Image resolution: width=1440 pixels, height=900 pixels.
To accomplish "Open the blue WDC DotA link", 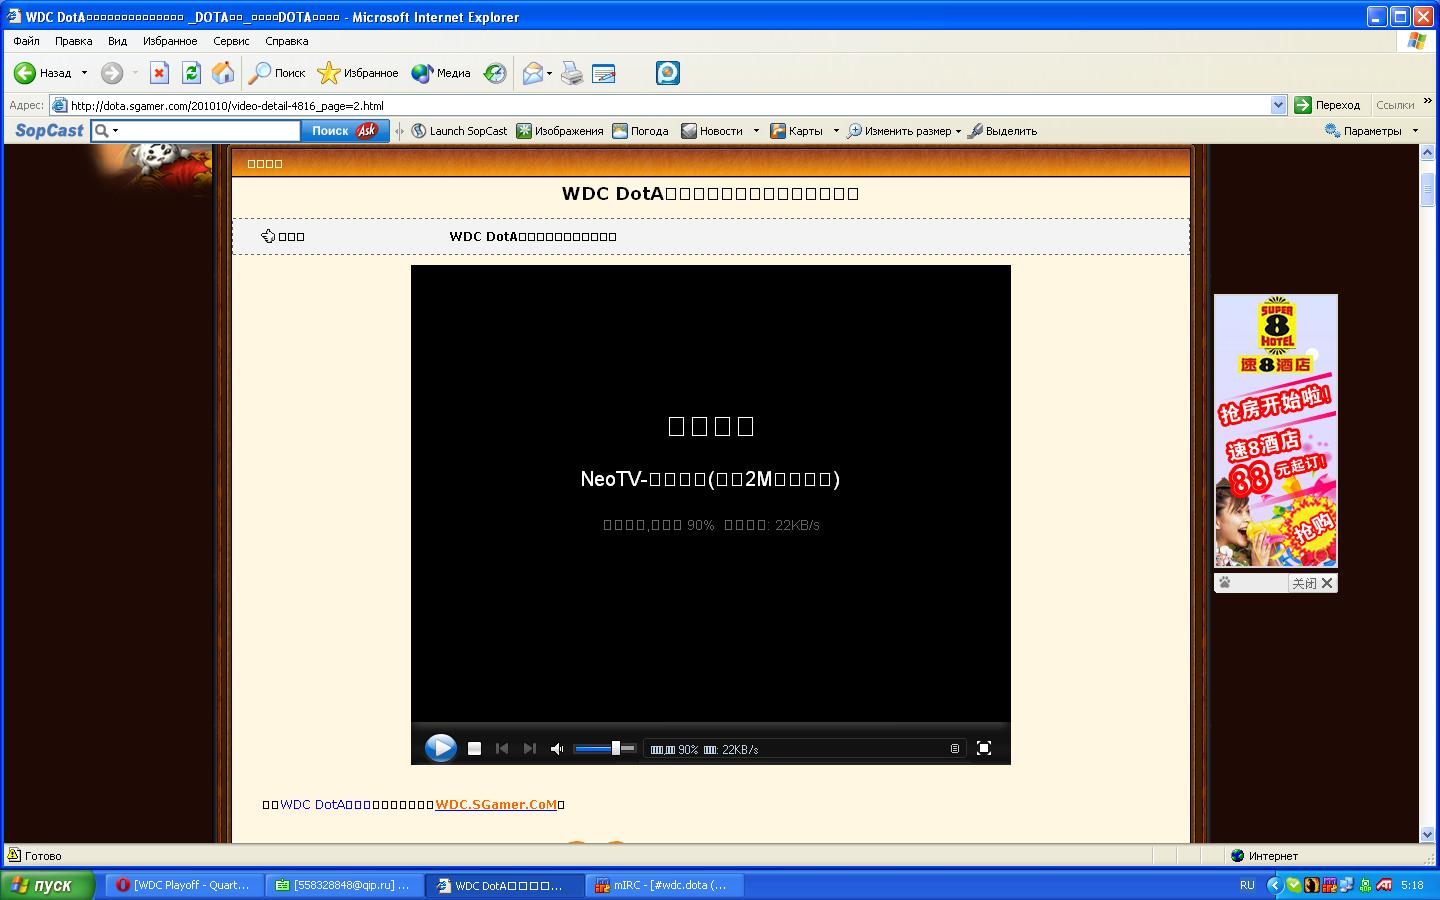I will (x=325, y=804).
